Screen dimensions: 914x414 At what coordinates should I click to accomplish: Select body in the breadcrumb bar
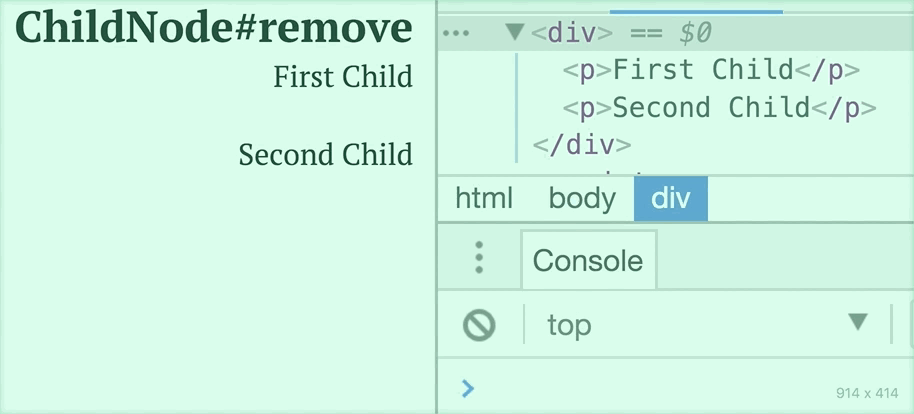tap(582, 199)
